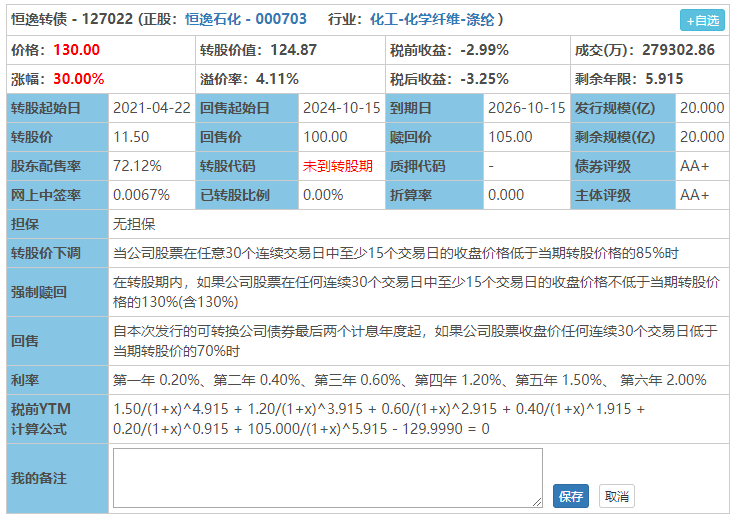Select the 剩余年限 value 5.915

664,79
